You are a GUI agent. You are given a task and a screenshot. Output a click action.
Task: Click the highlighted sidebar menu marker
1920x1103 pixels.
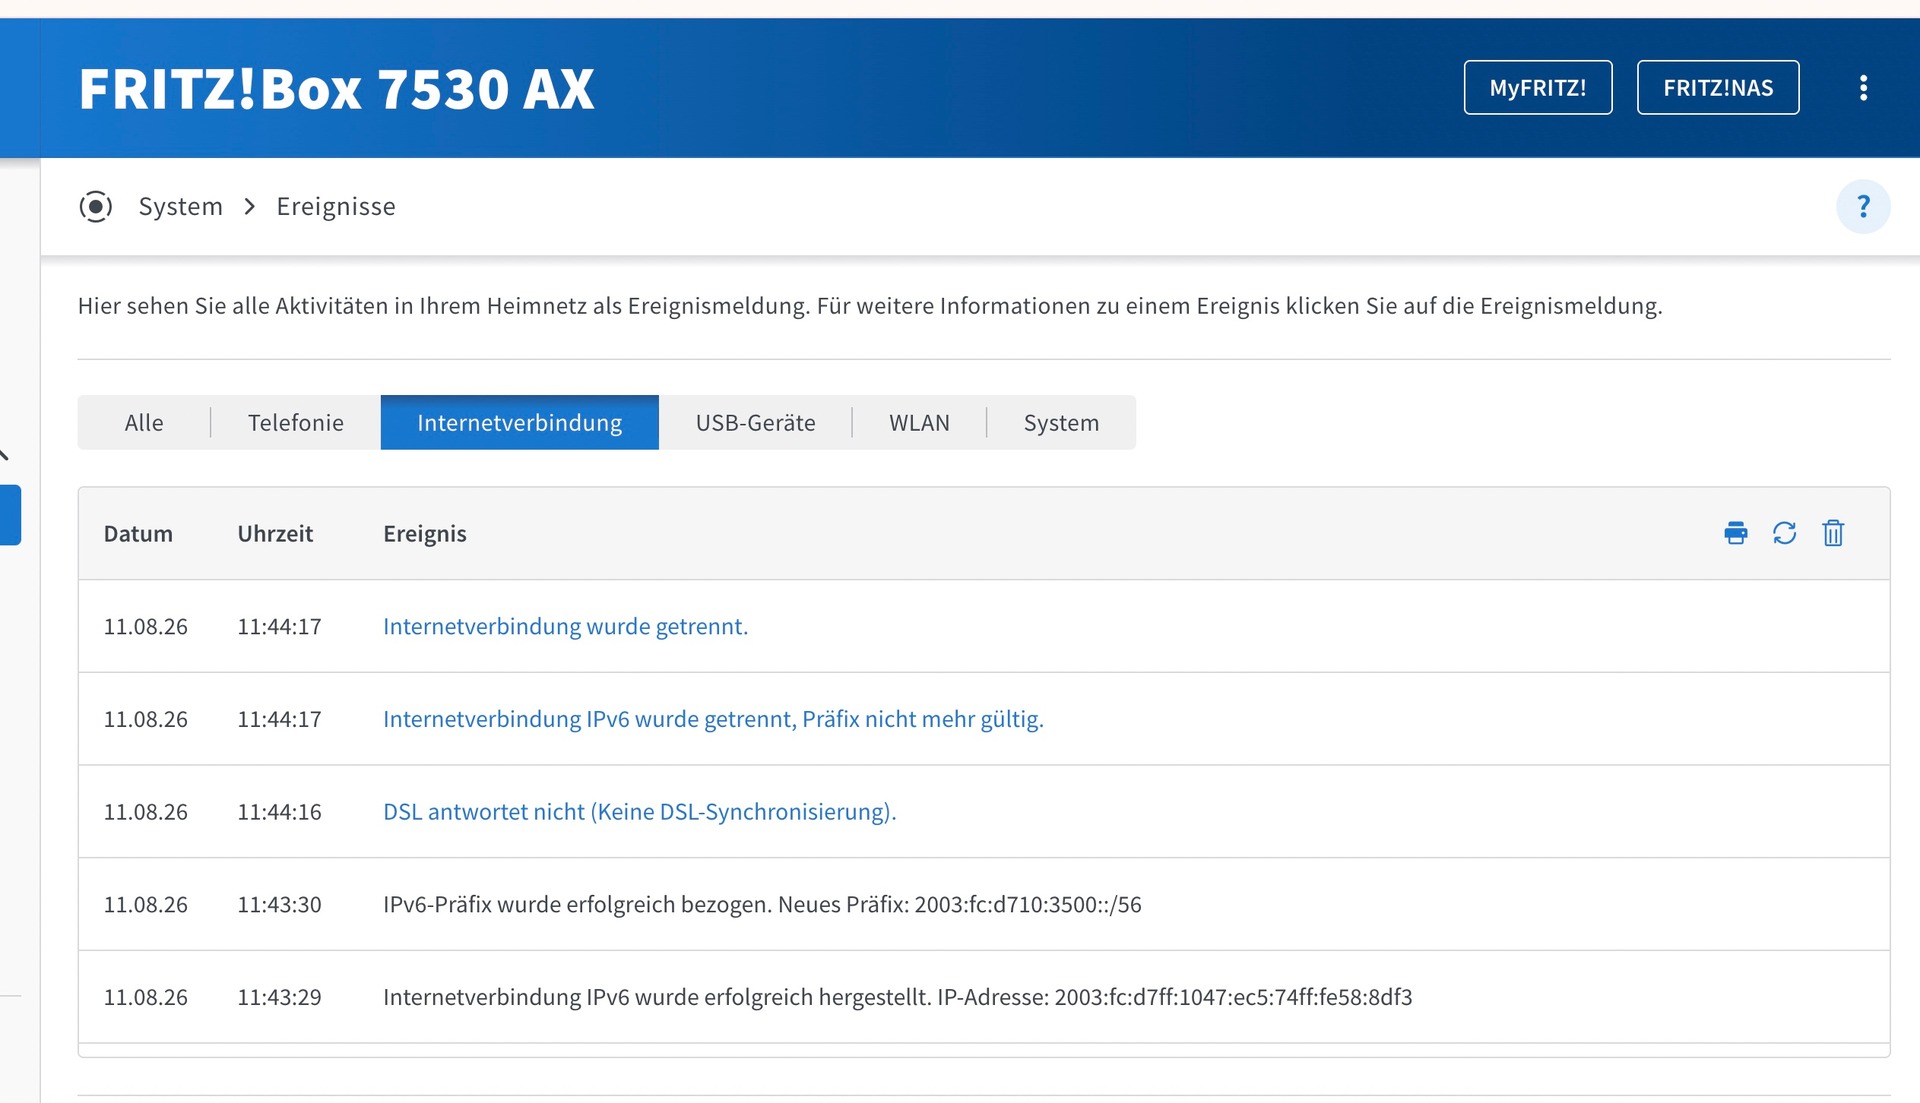click(10, 515)
